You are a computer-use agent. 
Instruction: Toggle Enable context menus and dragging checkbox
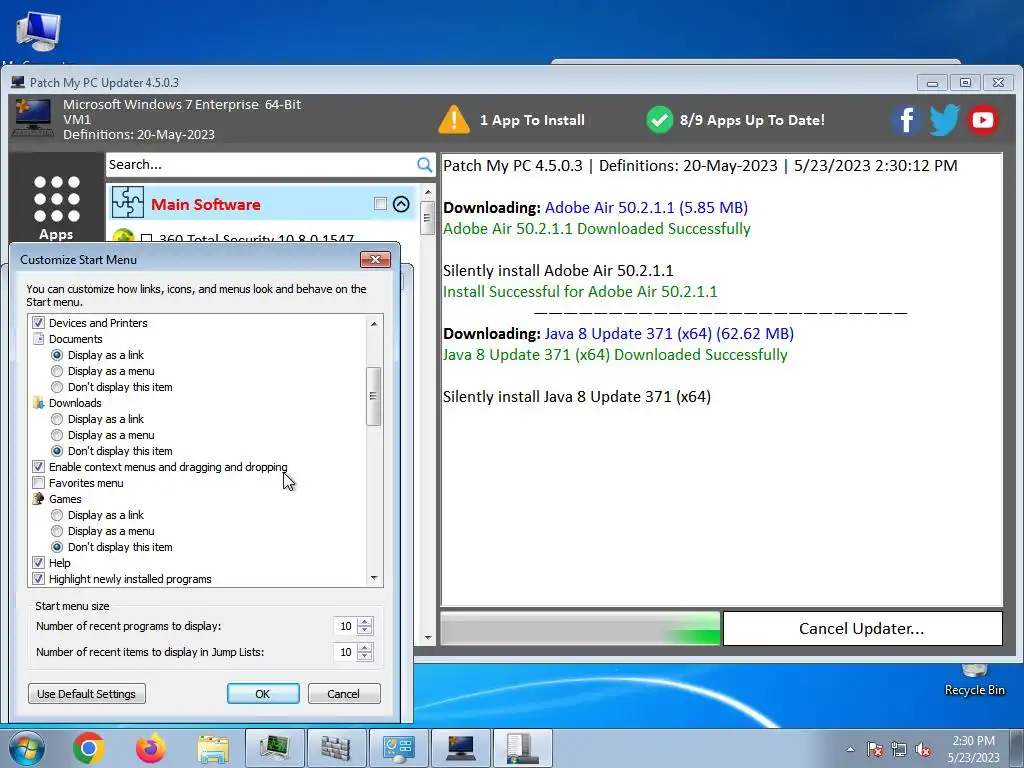[39, 467]
